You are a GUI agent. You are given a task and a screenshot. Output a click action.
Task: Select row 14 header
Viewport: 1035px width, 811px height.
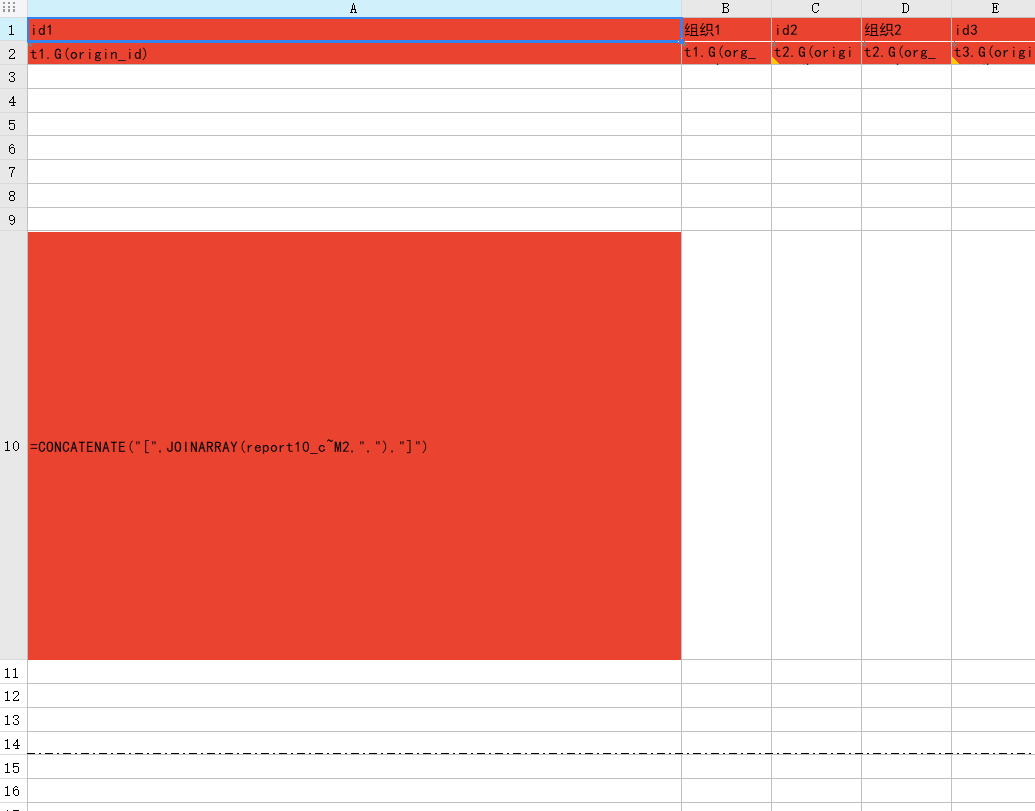click(13, 744)
